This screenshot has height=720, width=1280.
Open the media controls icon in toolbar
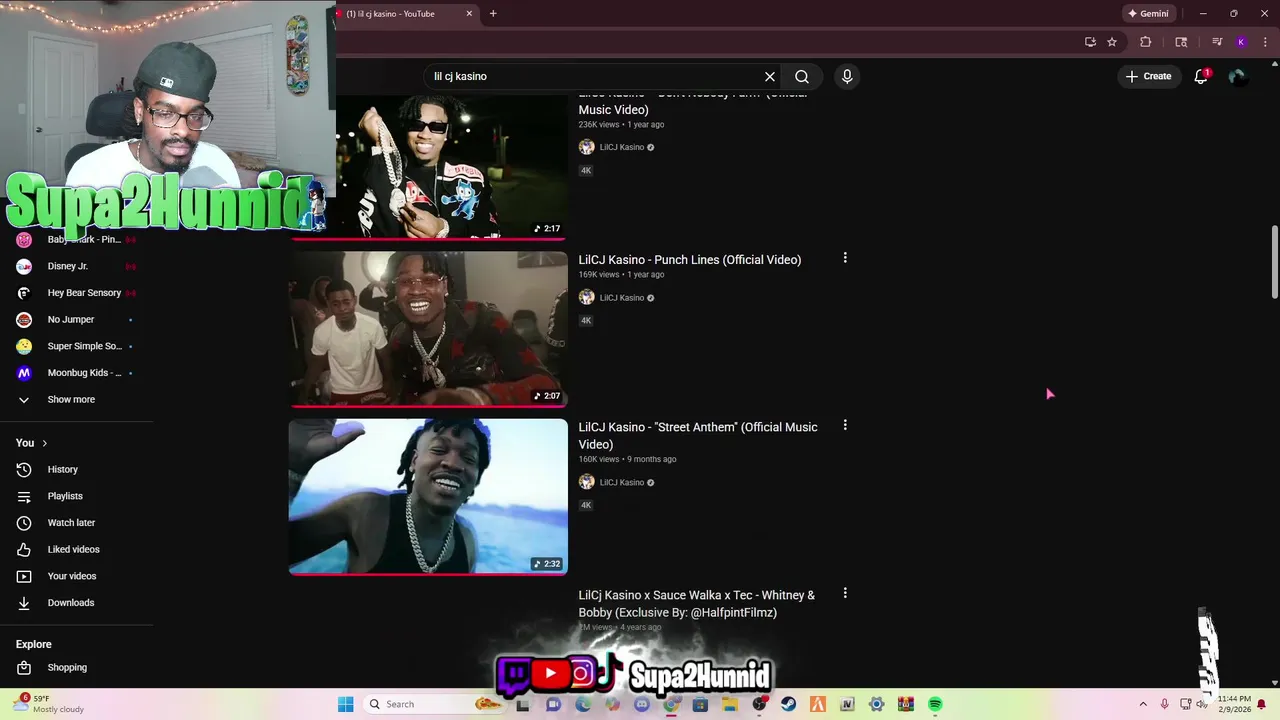click(1217, 42)
